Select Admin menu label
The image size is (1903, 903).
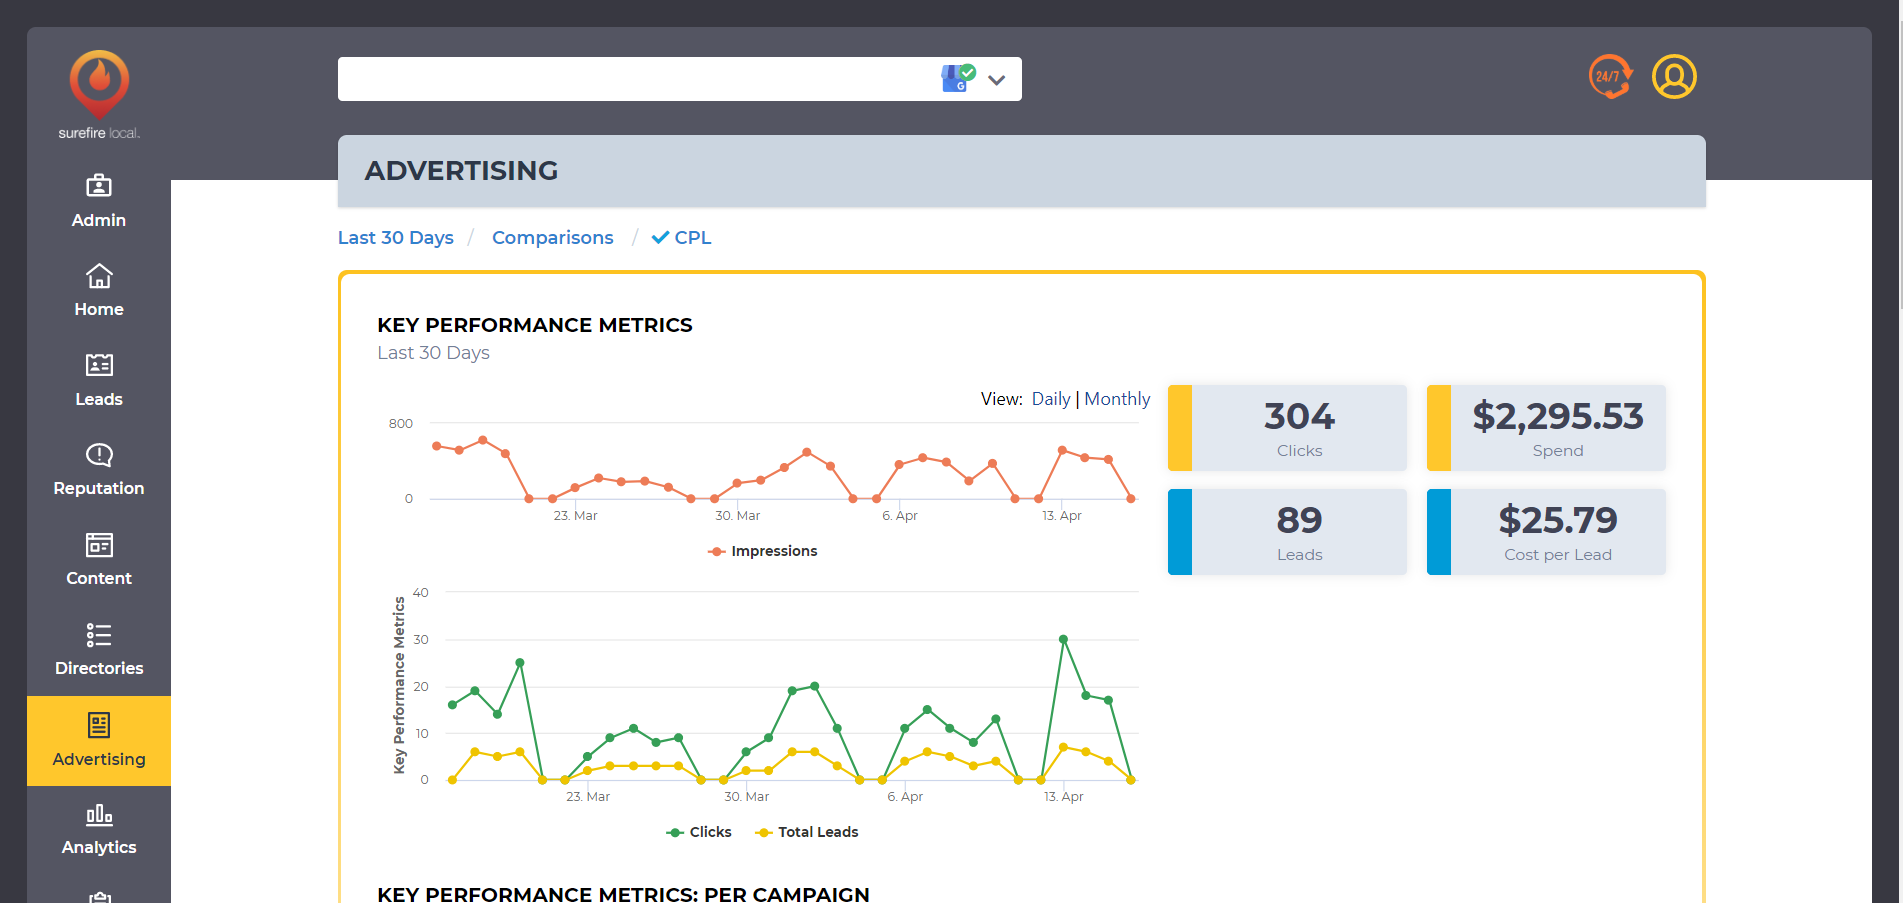[x=99, y=220]
